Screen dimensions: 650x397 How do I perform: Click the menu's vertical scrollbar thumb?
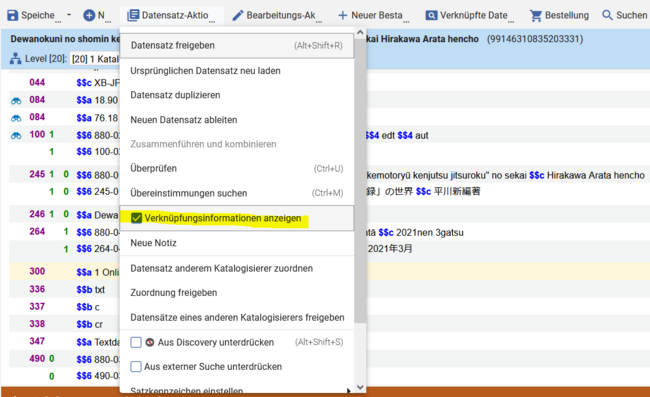pos(360,180)
